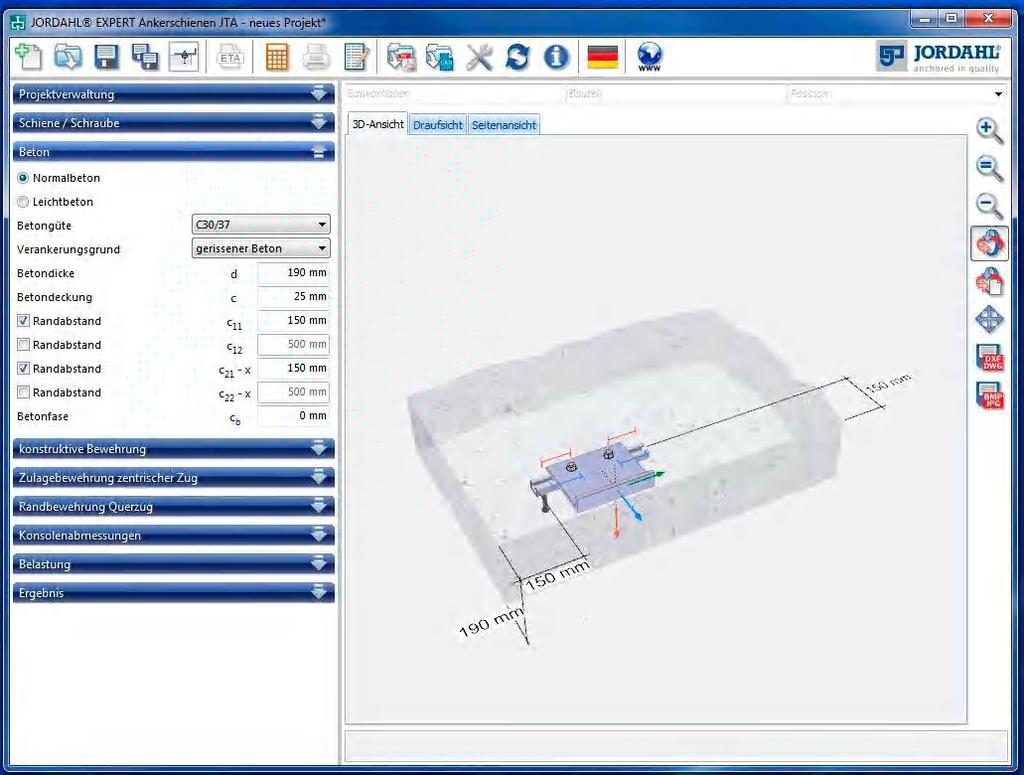Click the Bauteil field
The height and width of the screenshot is (775, 1024).
[x=675, y=94]
